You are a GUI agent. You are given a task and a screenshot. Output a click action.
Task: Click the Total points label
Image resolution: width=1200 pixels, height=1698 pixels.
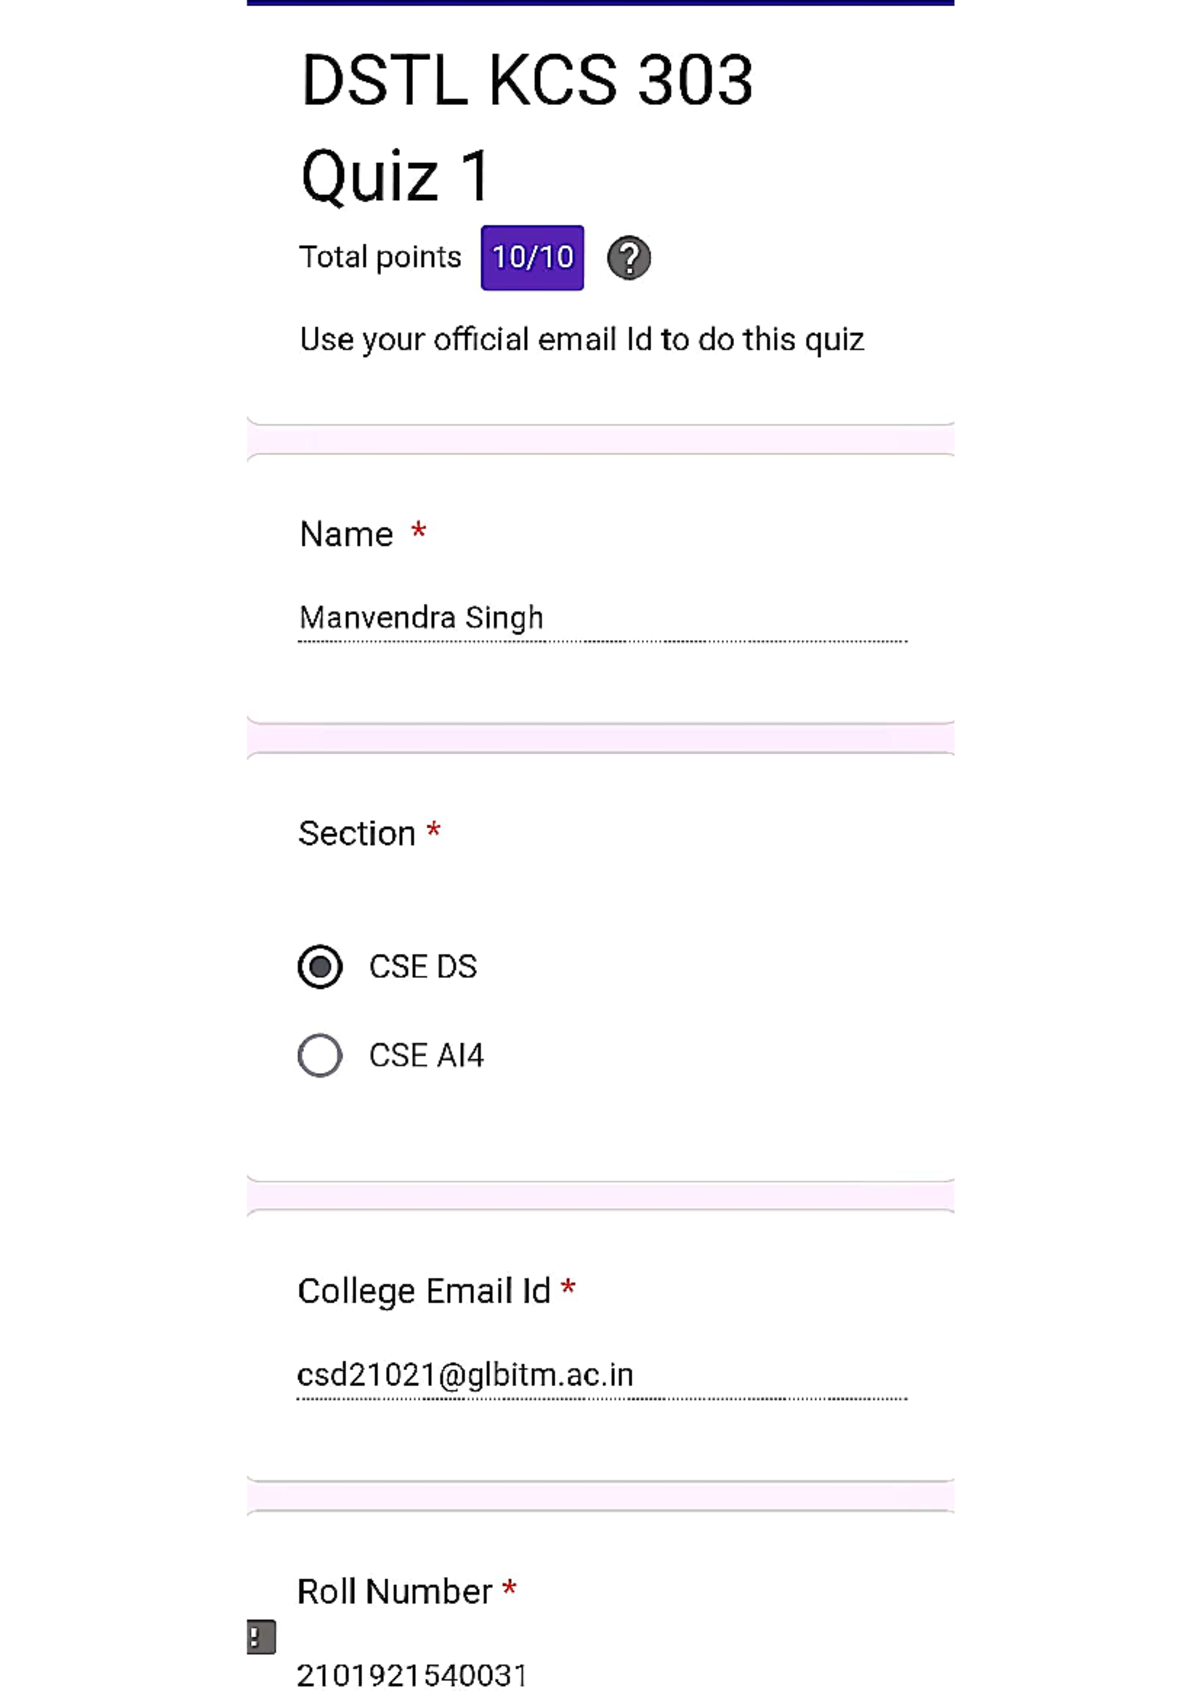tap(380, 258)
